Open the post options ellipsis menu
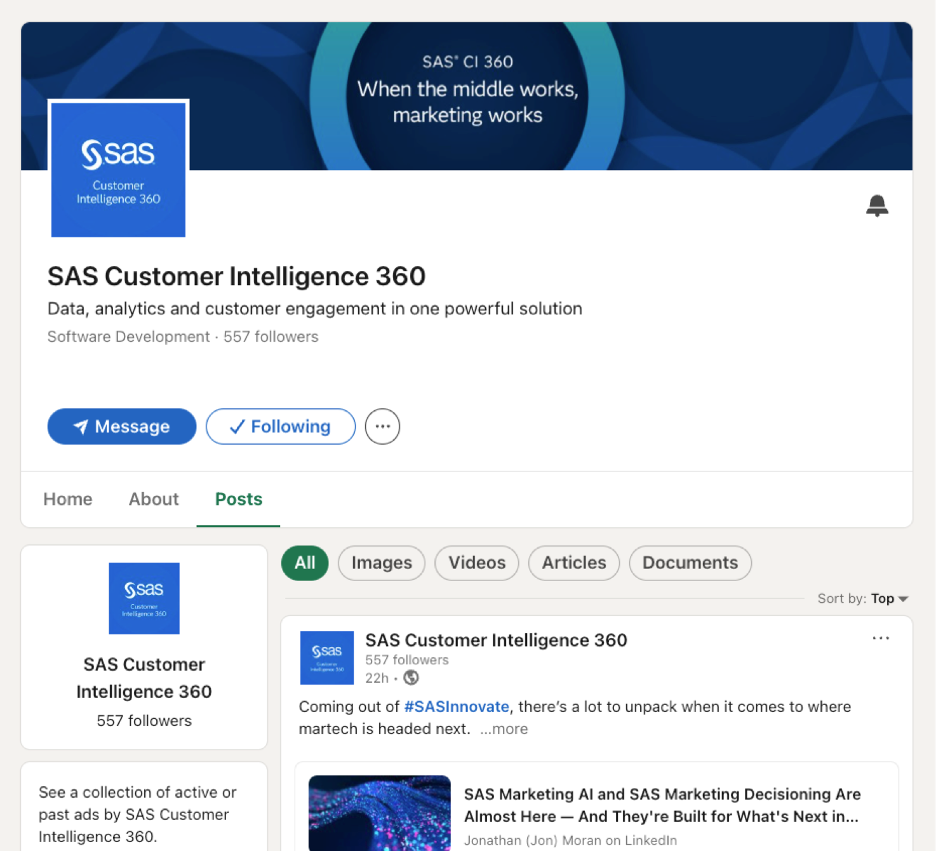Screen dimensions: 936x852 [880, 638]
